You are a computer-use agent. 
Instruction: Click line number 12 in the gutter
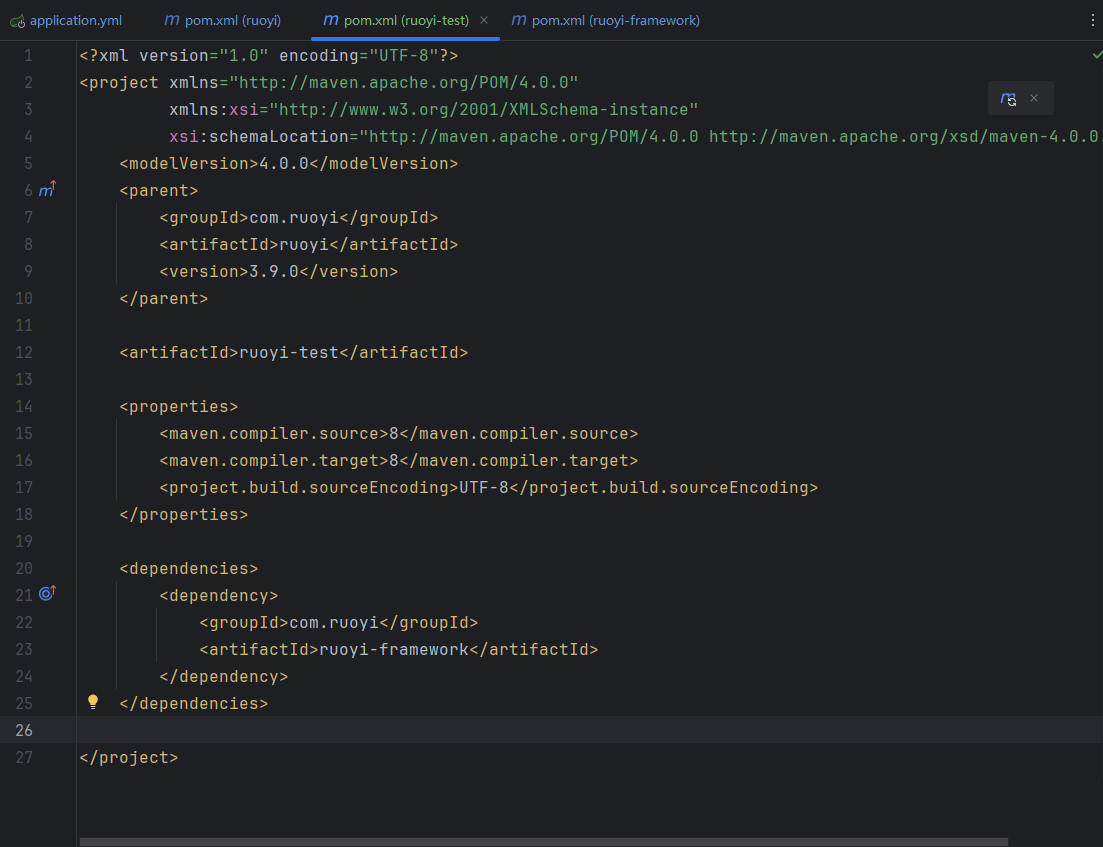pos(24,352)
